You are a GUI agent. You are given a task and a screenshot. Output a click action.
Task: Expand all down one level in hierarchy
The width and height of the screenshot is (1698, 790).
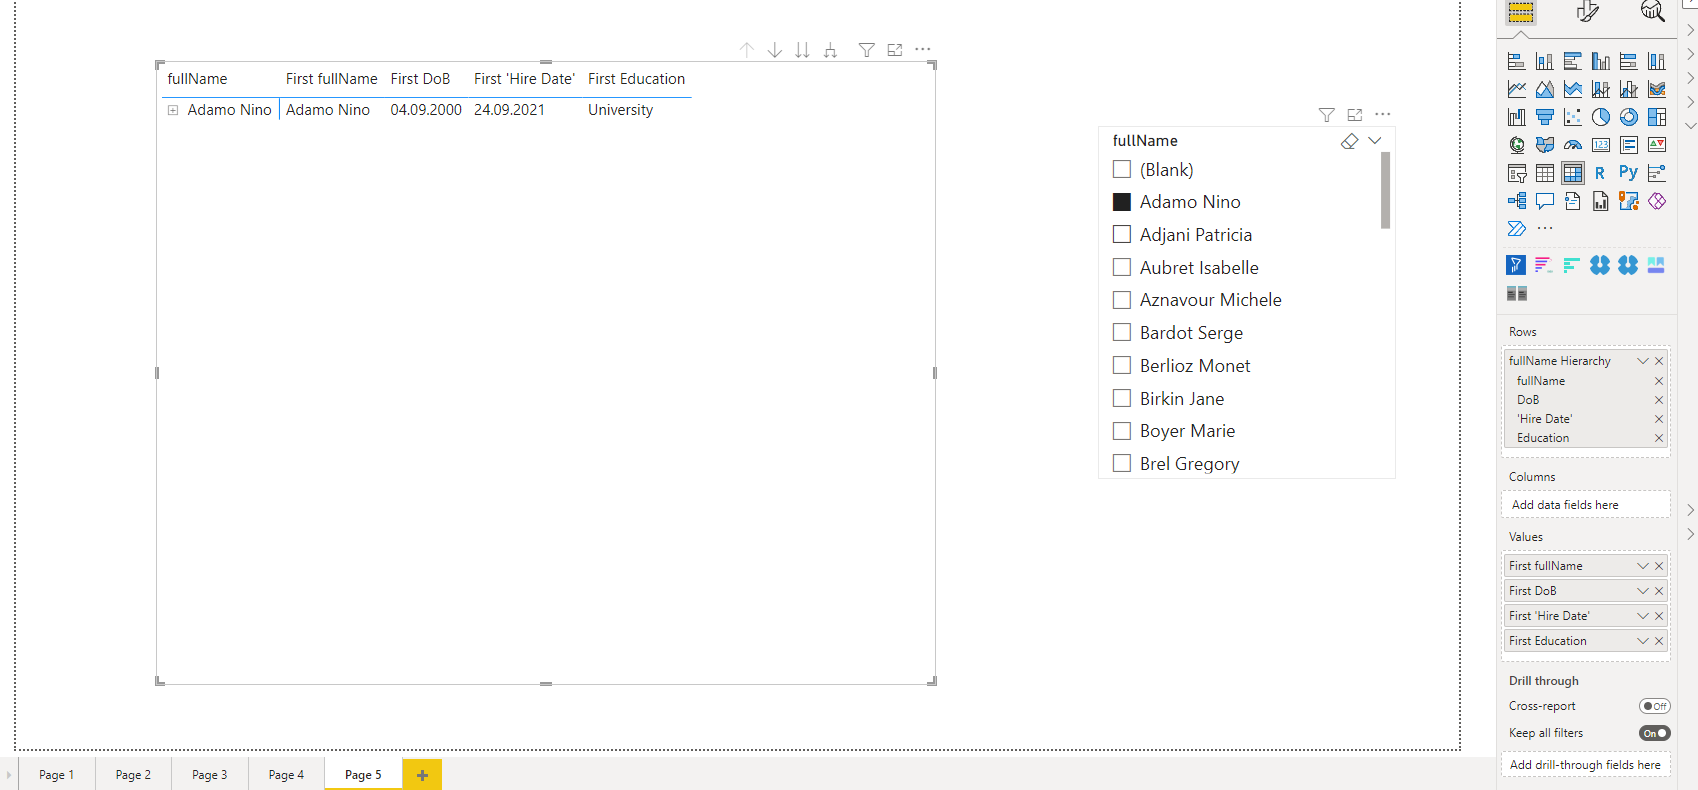pyautogui.click(x=830, y=50)
